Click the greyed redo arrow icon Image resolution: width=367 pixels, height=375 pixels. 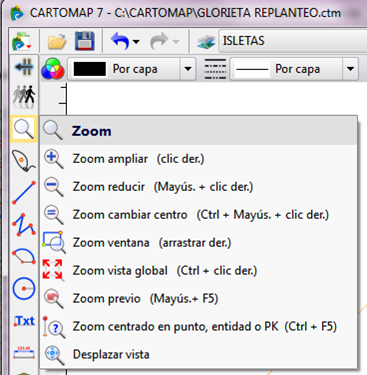pyautogui.click(x=159, y=41)
